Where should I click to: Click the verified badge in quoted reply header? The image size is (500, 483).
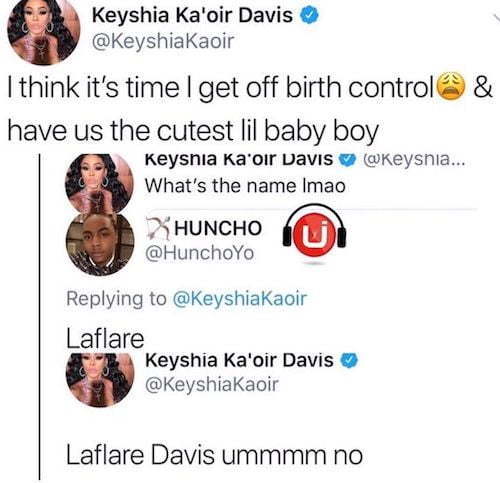(347, 160)
